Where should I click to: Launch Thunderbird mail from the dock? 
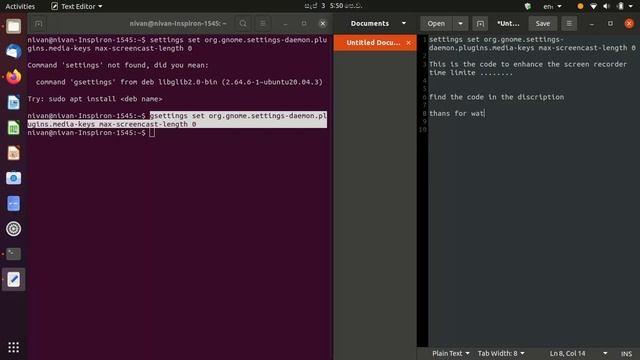point(13,52)
